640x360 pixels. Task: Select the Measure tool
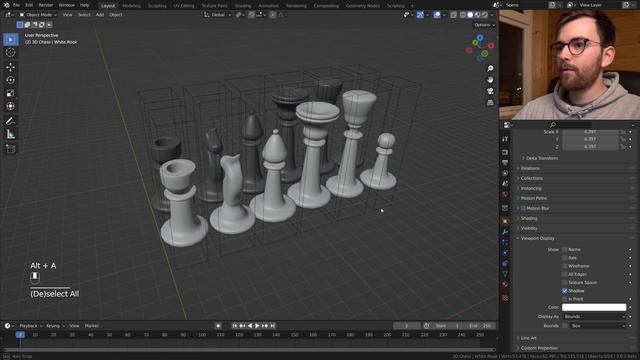click(x=11, y=134)
